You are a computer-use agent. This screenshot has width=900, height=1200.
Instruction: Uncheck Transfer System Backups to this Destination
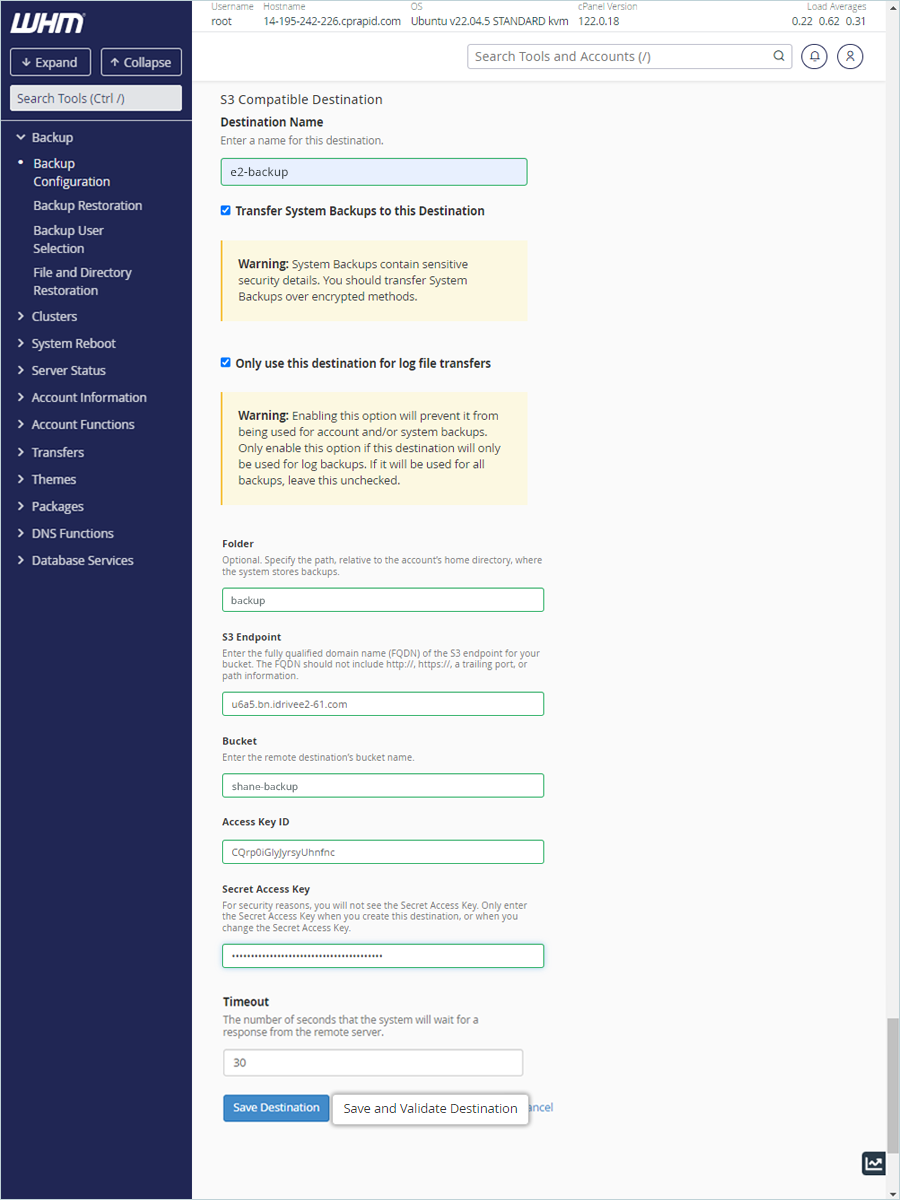coord(226,211)
